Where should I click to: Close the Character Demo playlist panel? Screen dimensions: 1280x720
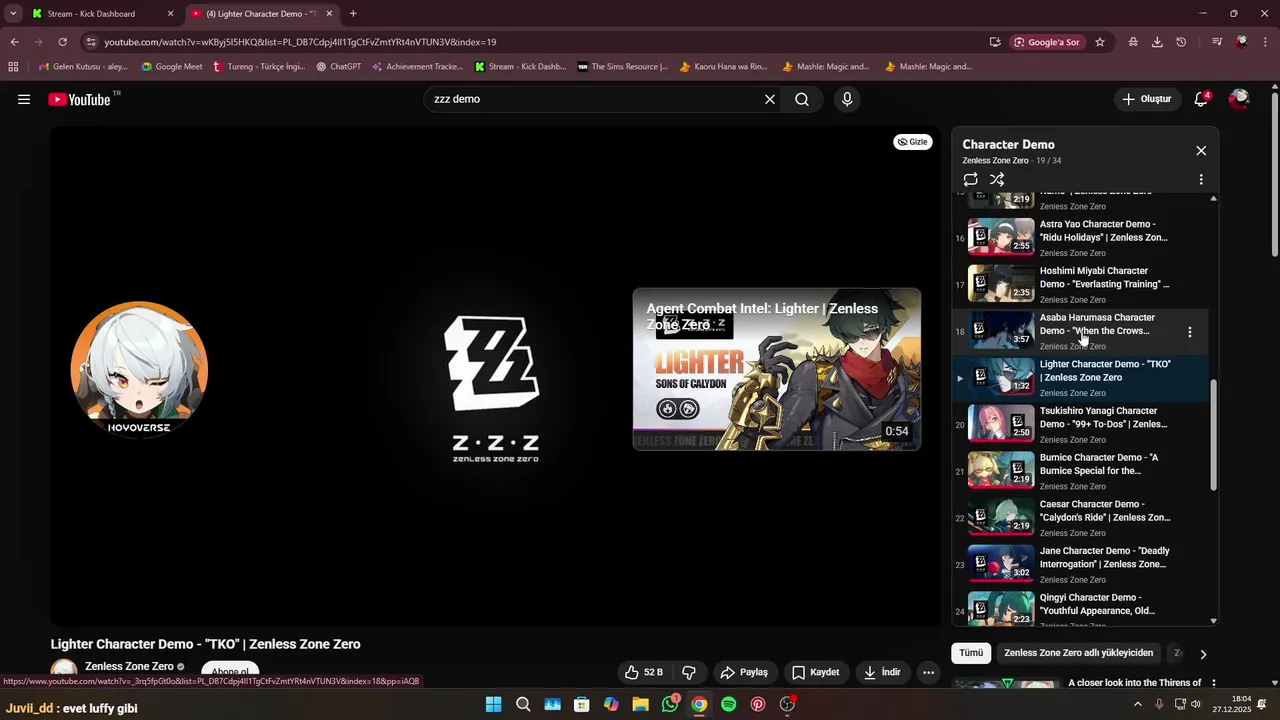click(x=1201, y=151)
